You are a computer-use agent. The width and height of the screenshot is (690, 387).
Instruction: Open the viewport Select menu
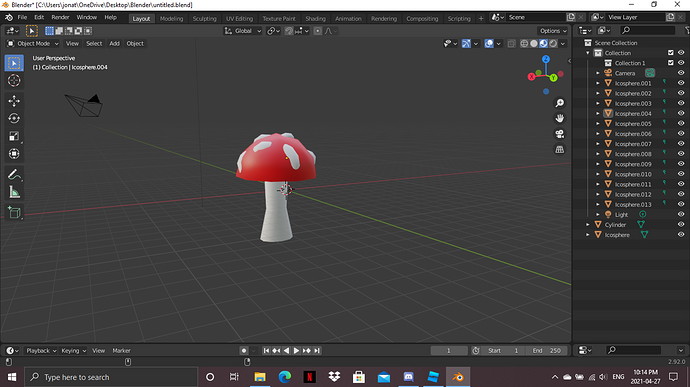coord(94,44)
